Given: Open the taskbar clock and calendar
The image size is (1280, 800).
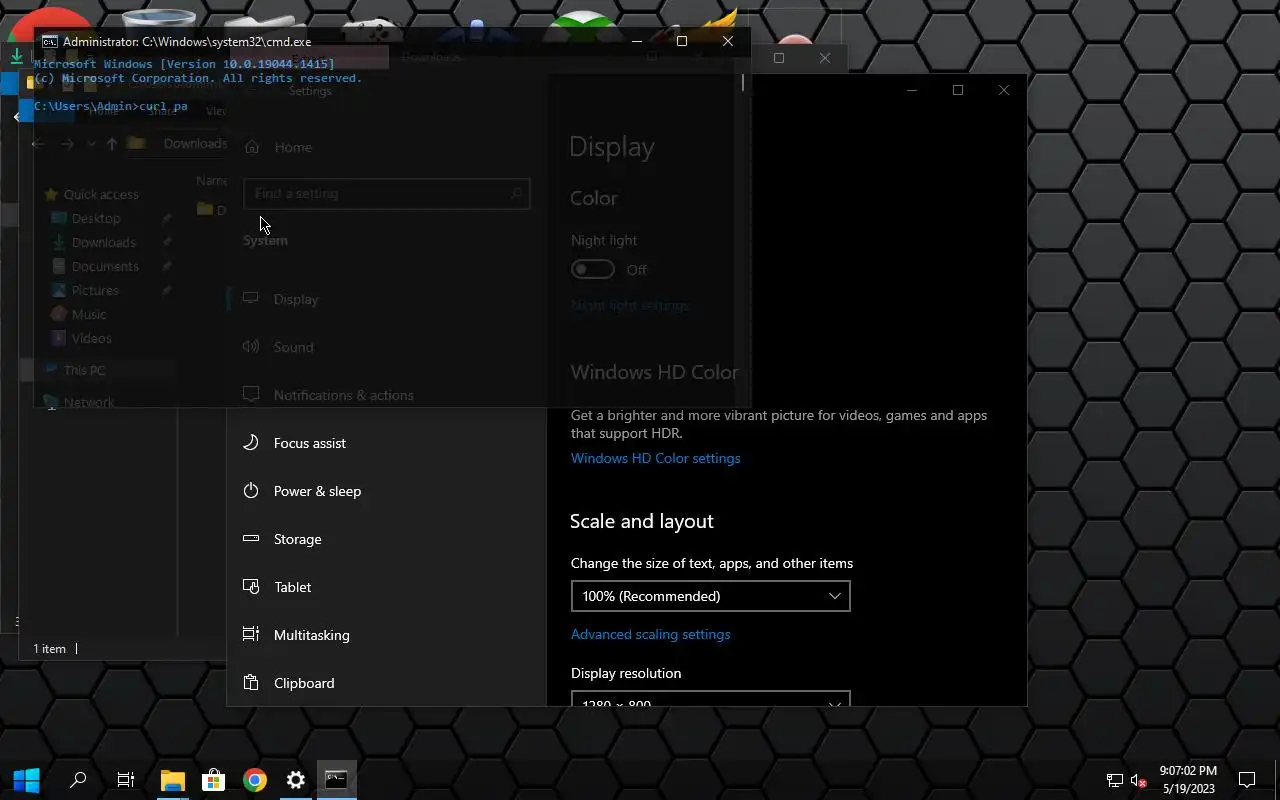Looking at the screenshot, I should [x=1188, y=780].
